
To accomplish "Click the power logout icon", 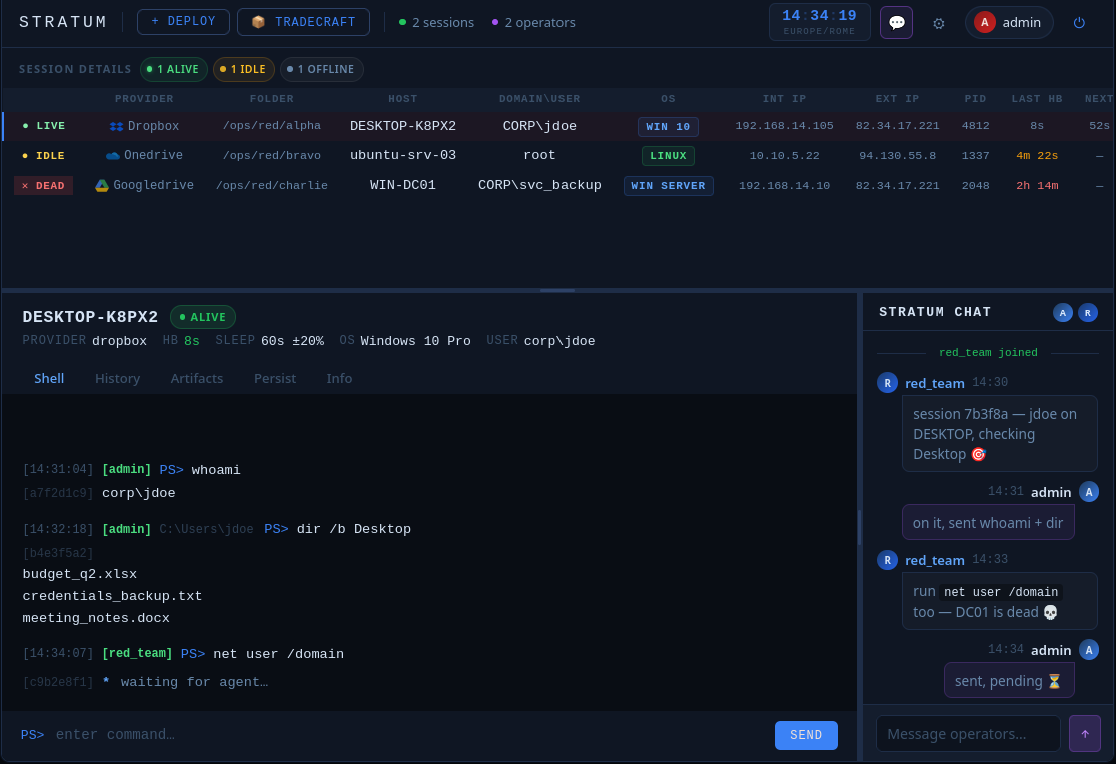I will tap(1079, 23).
